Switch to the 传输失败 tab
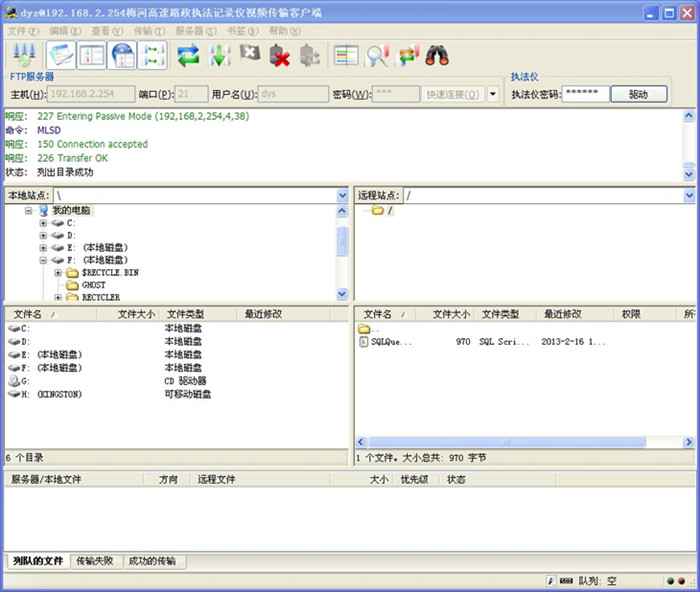The image size is (700, 592). (x=95, y=561)
